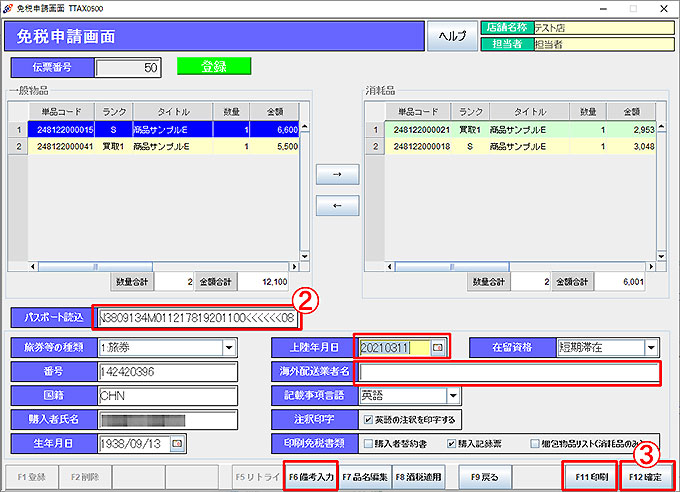This screenshot has height=492, width=680.
Task: Open calendar picker for 上陸年月日
Action: 437,348
